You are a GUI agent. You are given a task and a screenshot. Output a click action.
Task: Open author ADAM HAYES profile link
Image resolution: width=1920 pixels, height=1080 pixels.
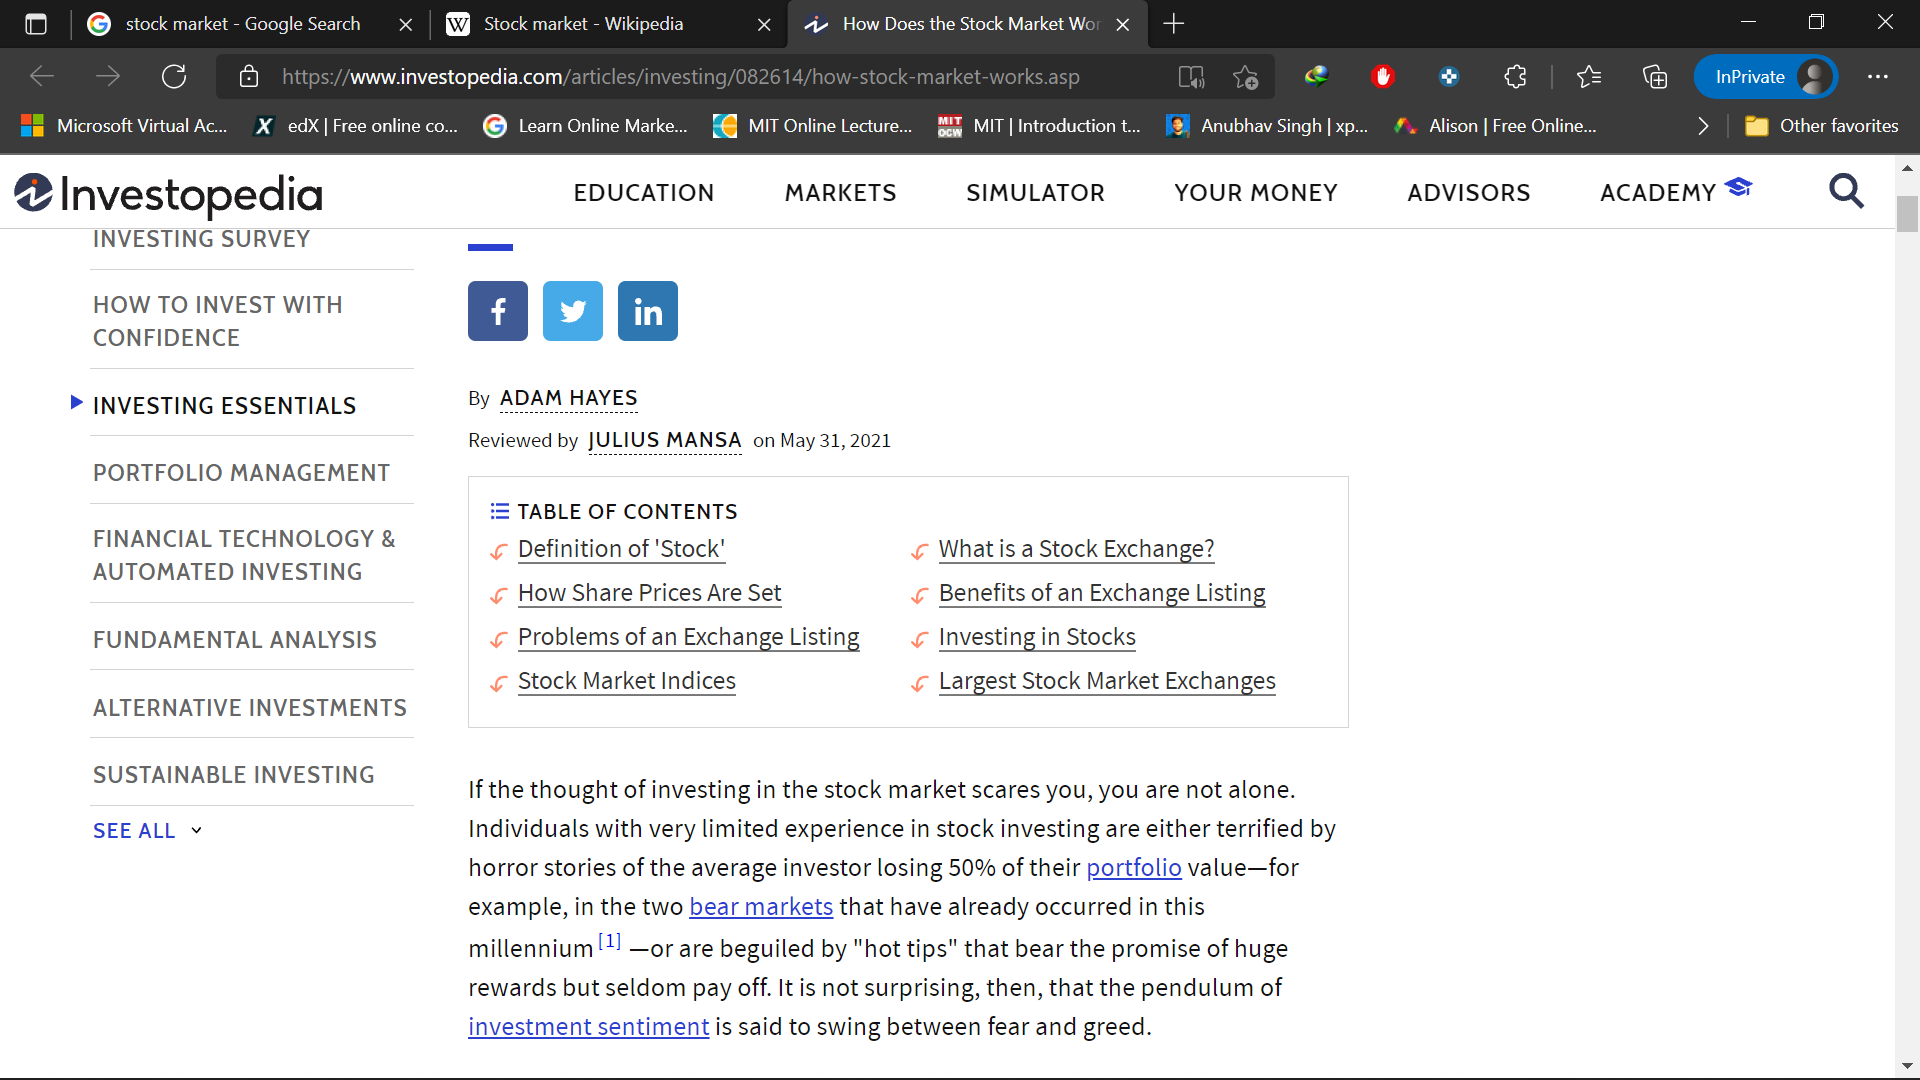click(x=568, y=398)
